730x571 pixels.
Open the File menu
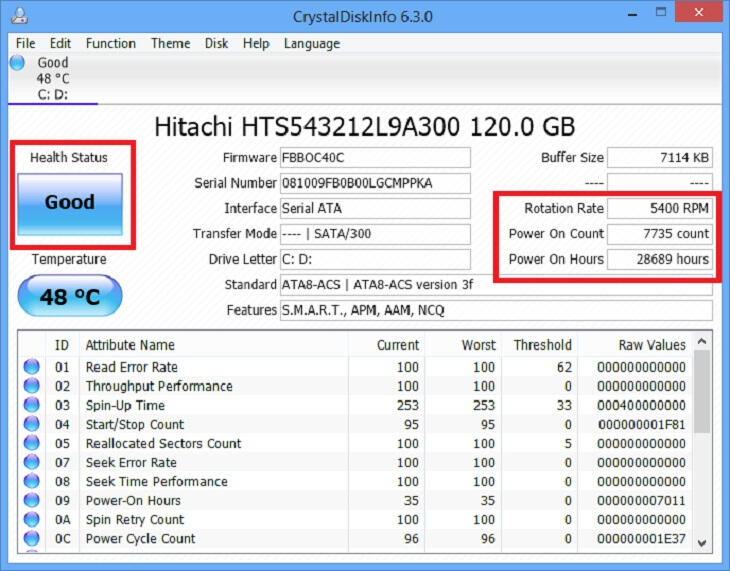click(x=25, y=43)
